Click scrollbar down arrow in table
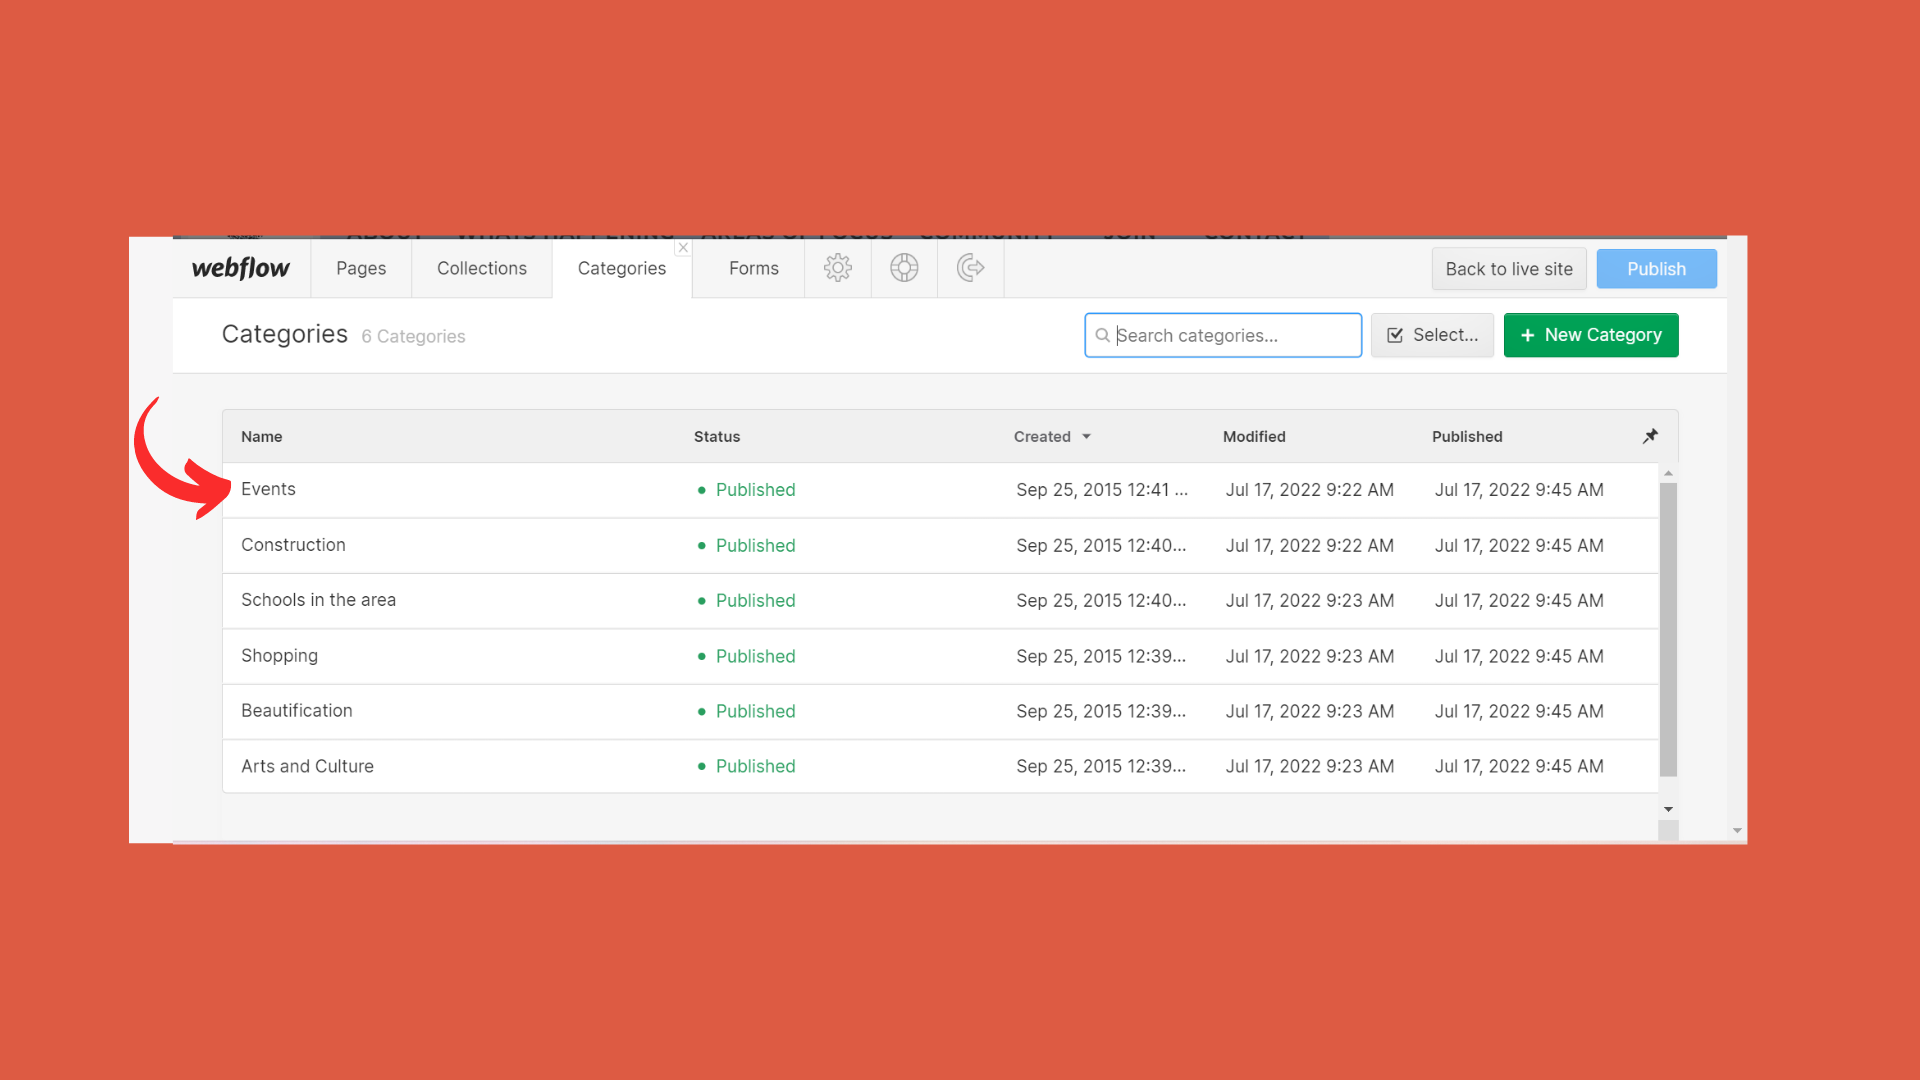This screenshot has width=1920, height=1080. [x=1668, y=809]
